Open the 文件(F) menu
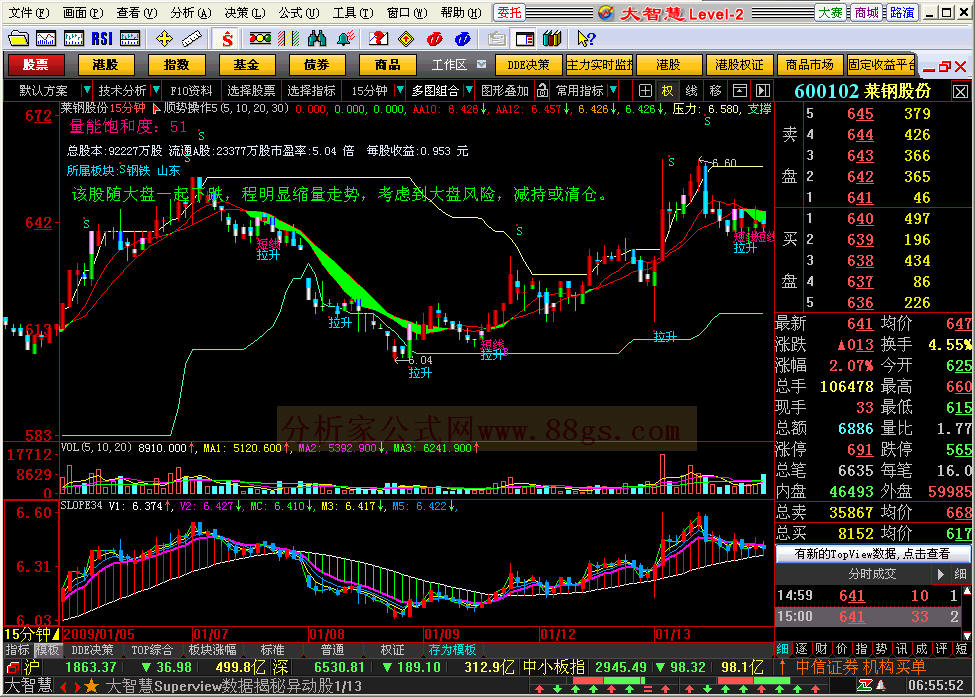The width and height of the screenshot is (975, 697). (28, 12)
